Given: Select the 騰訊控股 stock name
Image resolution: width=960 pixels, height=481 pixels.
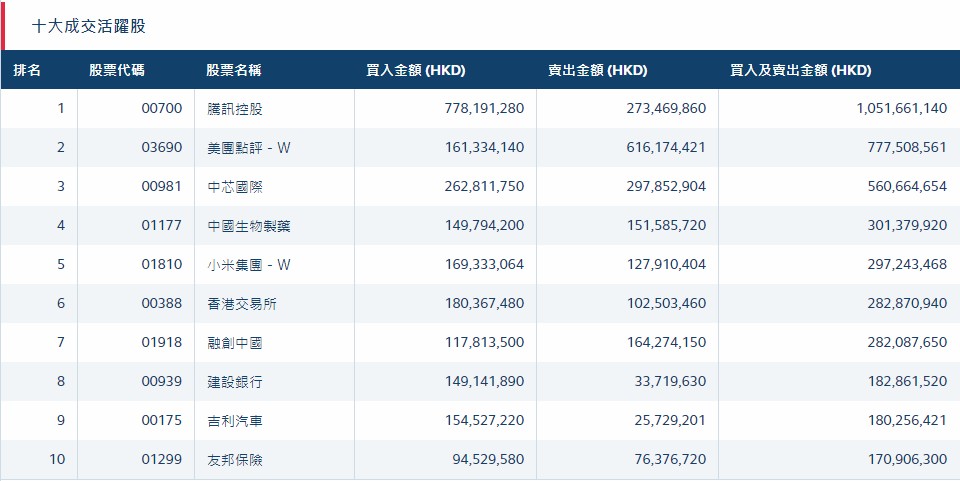Looking at the screenshot, I should (235, 109).
